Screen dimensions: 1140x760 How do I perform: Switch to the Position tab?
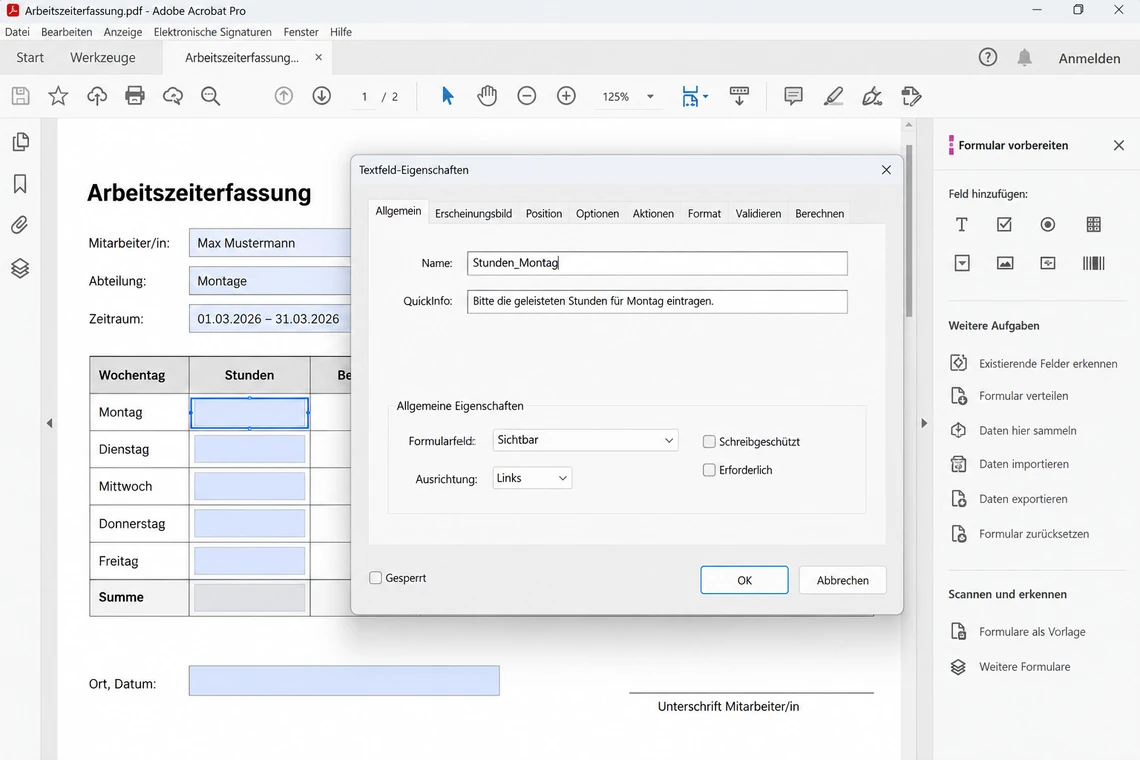544,213
